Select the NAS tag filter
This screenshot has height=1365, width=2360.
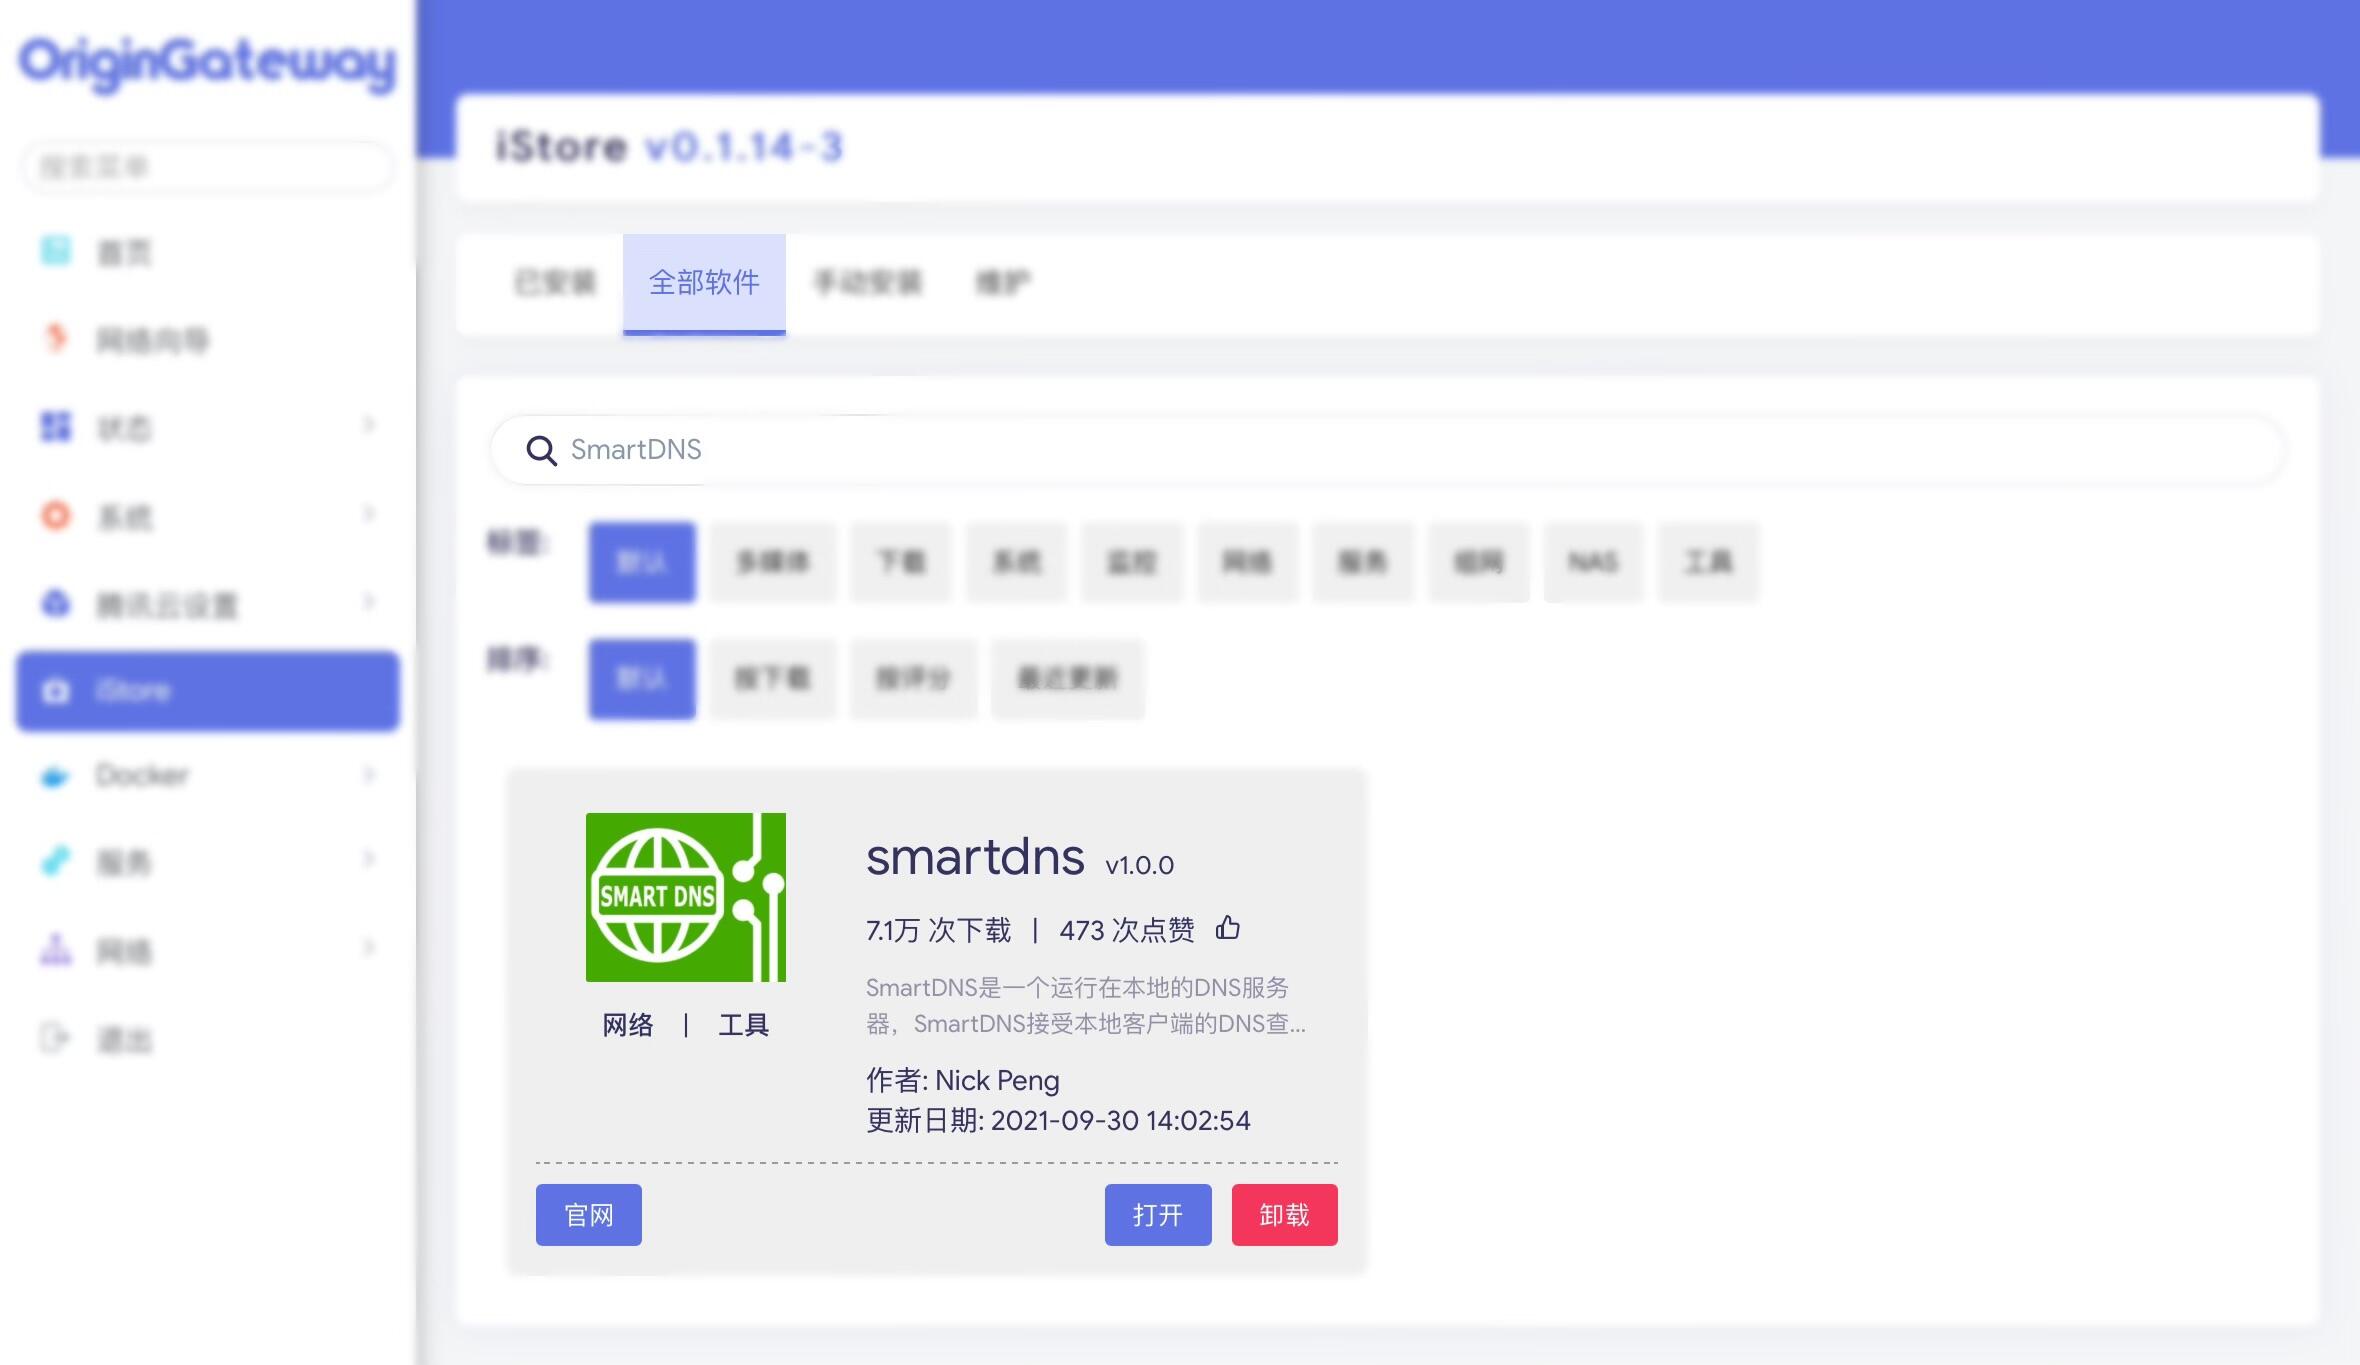point(1593,562)
